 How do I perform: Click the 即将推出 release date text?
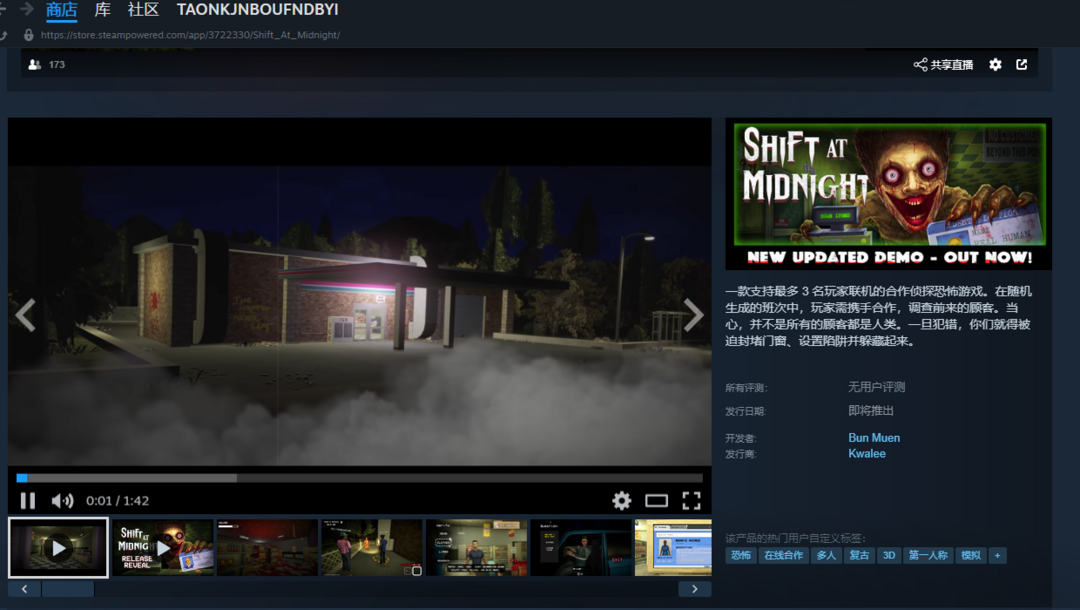(x=871, y=410)
